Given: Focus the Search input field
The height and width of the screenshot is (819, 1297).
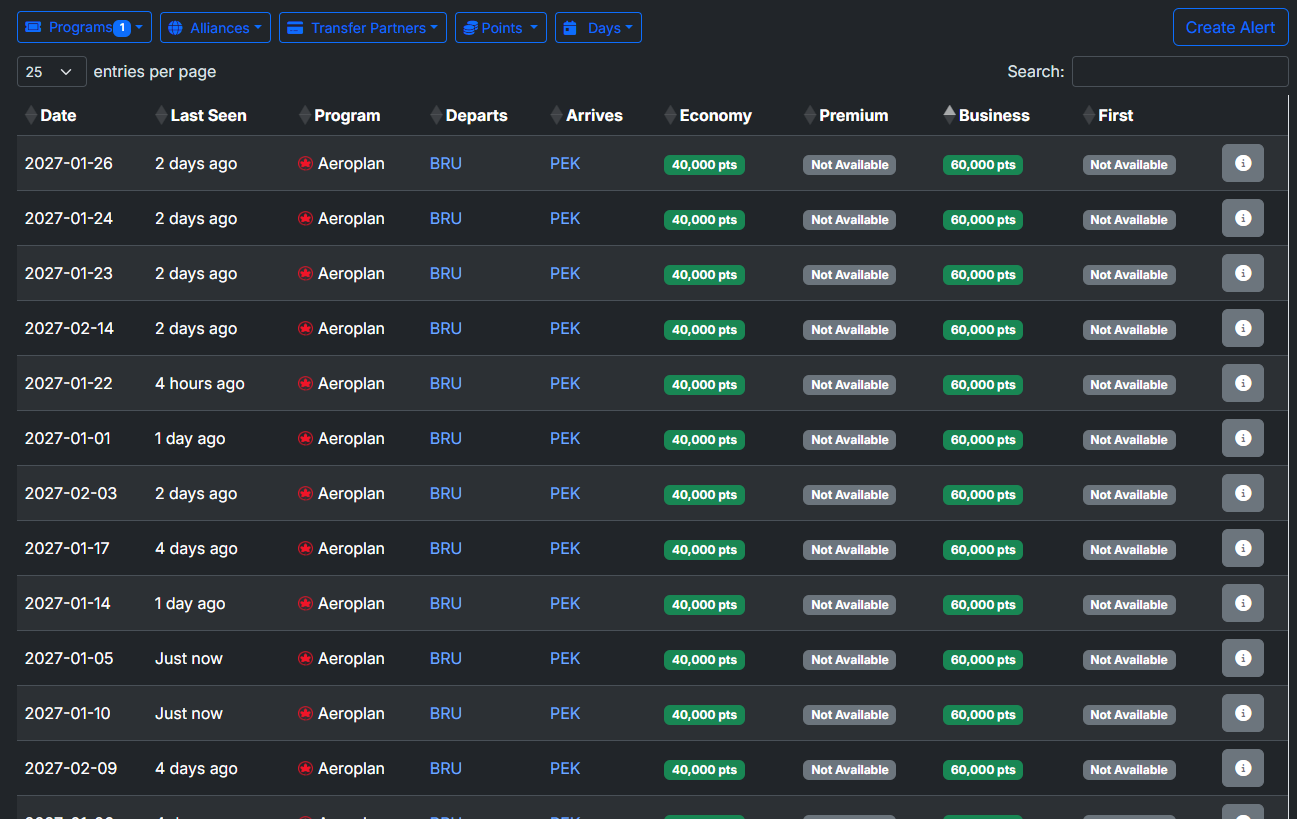Looking at the screenshot, I should pyautogui.click(x=1180, y=72).
